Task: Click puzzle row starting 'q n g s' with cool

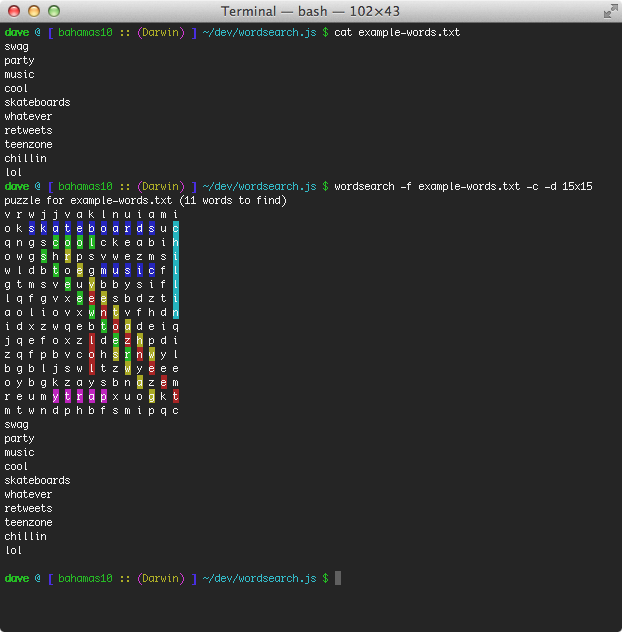Action: (x=92, y=242)
